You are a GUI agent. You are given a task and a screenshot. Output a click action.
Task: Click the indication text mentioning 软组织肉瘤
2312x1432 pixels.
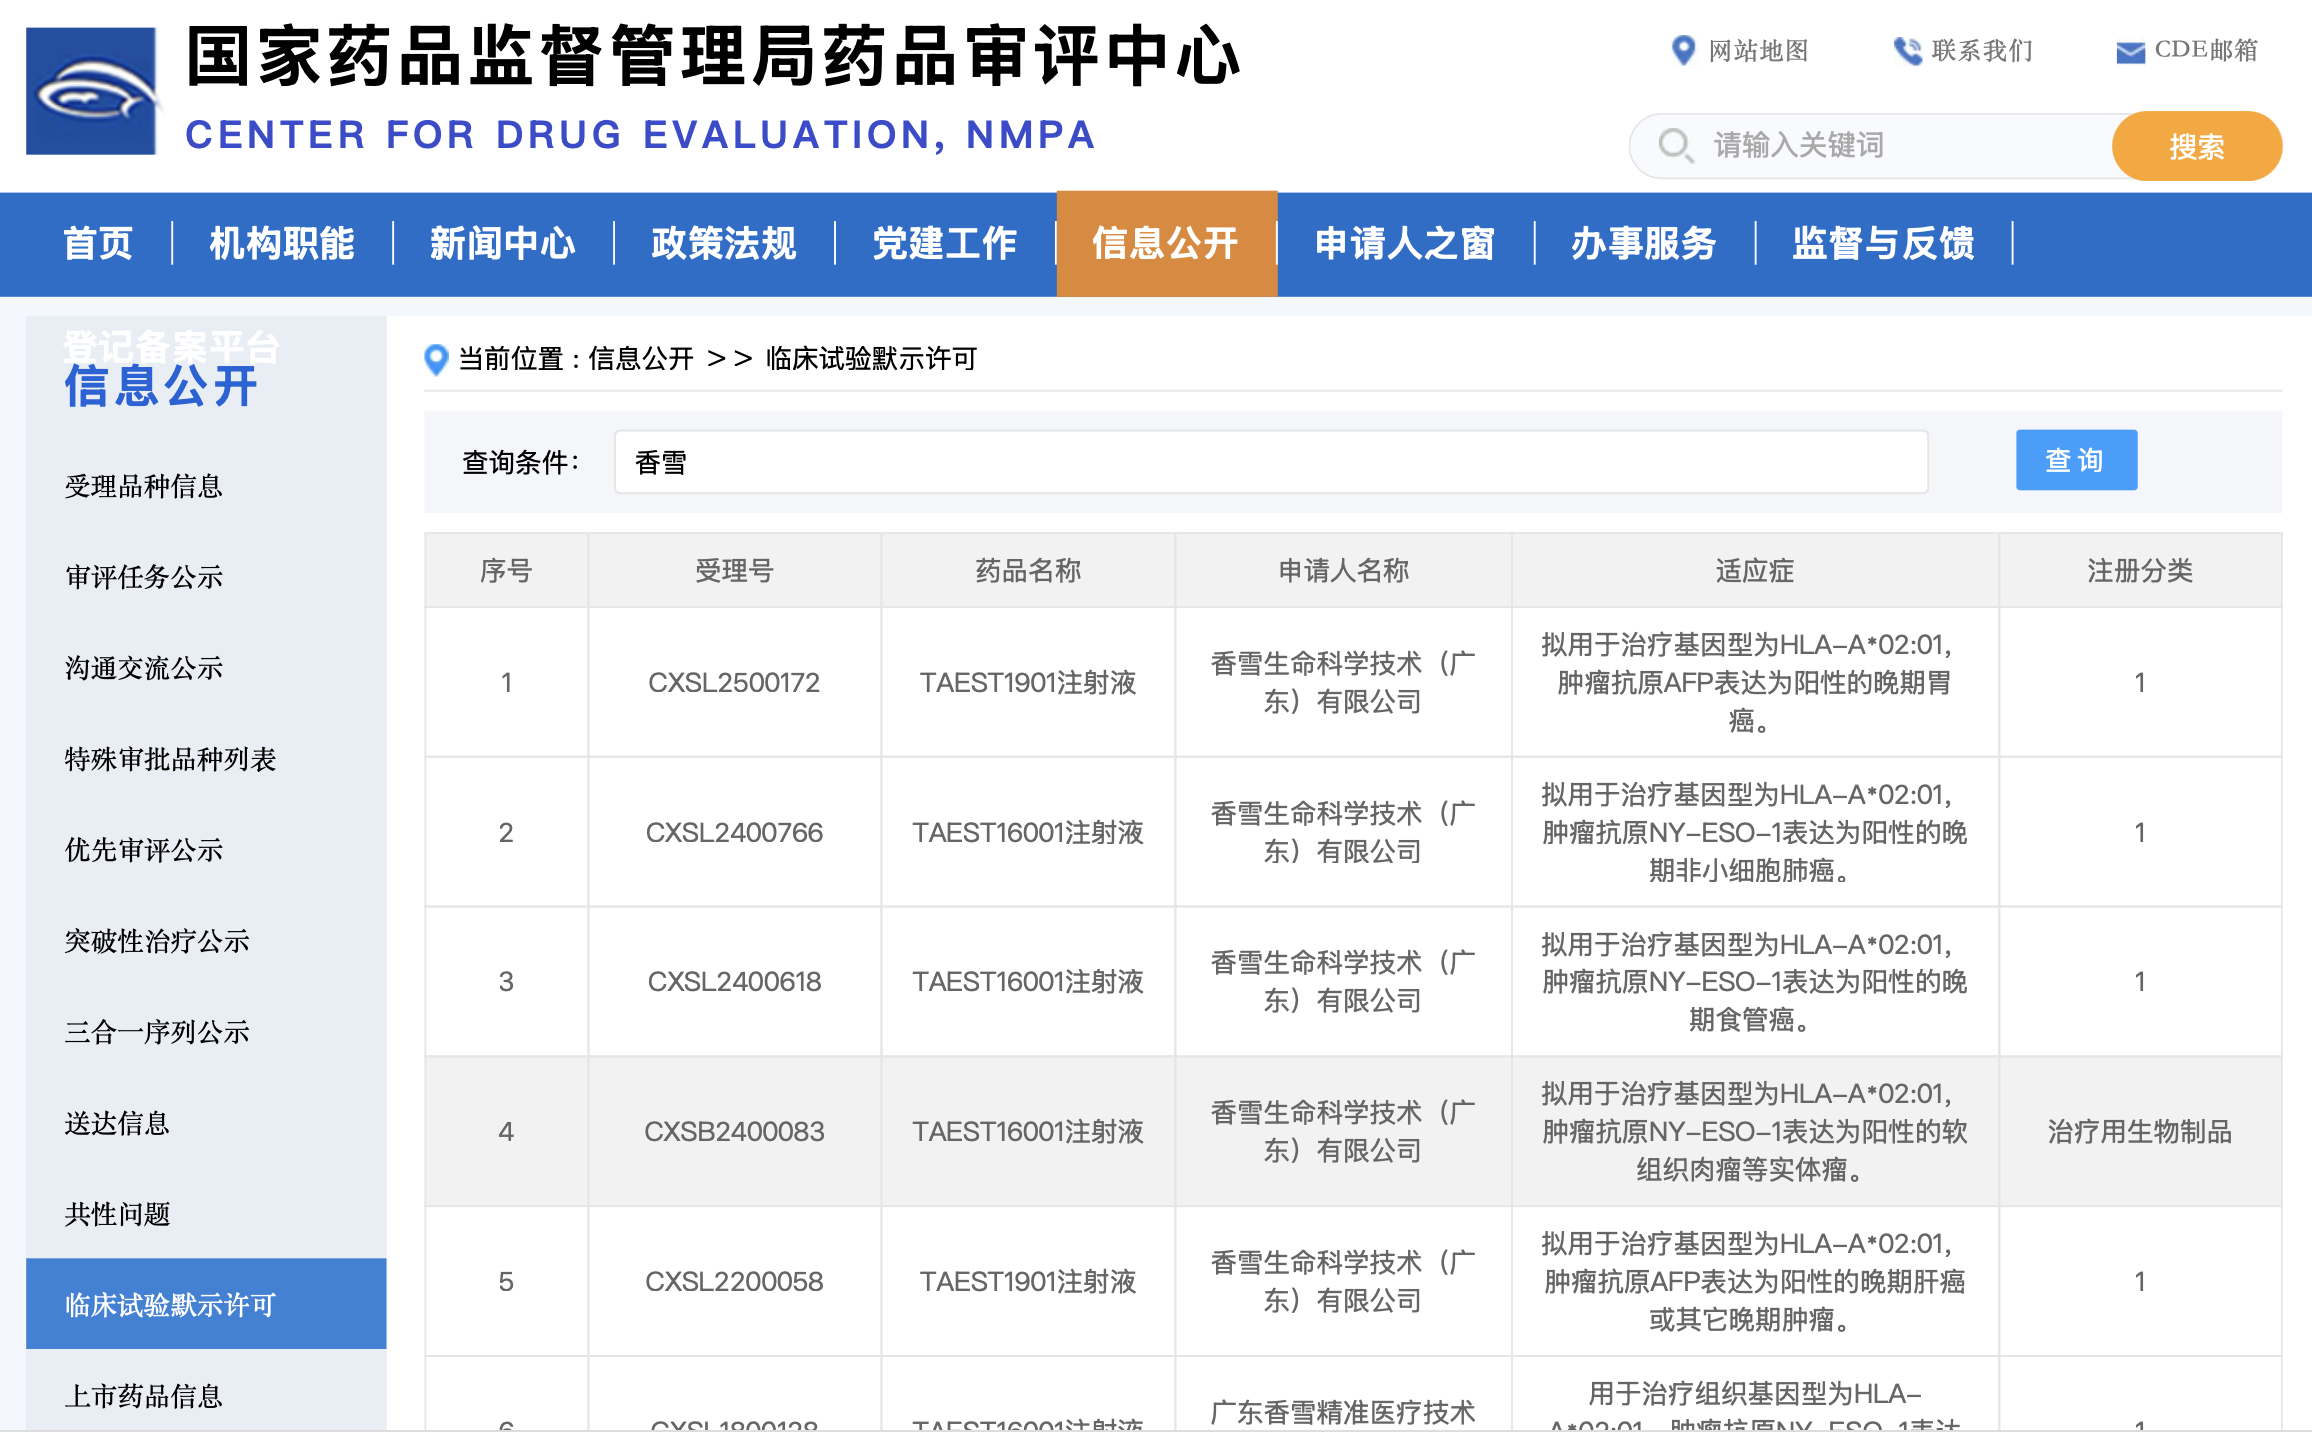1754,1132
